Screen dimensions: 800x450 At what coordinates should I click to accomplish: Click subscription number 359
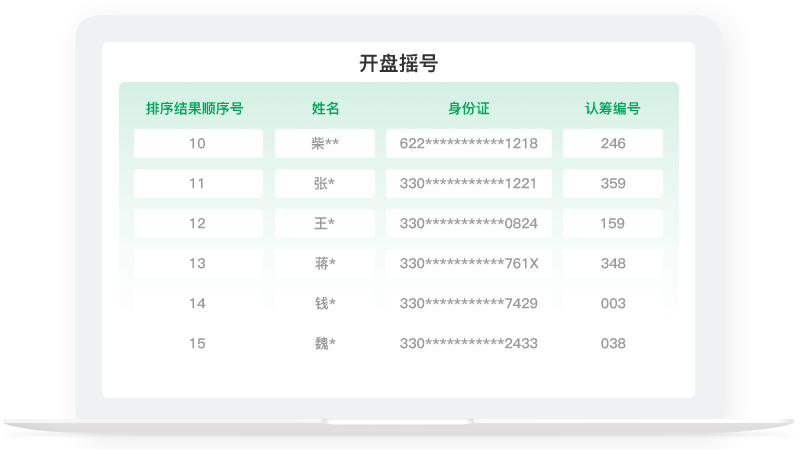(x=613, y=183)
